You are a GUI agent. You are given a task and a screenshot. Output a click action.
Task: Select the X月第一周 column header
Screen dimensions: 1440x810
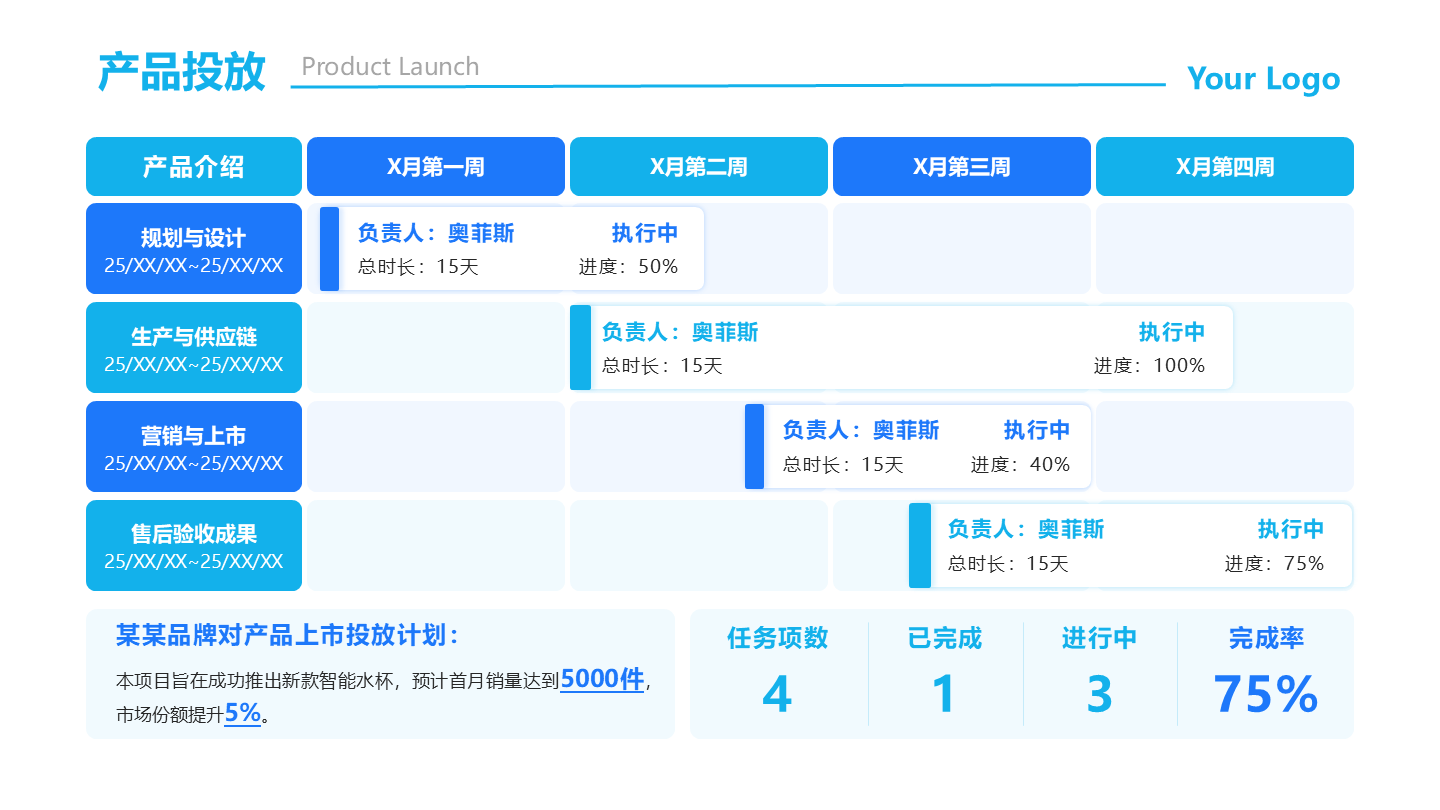click(x=436, y=167)
